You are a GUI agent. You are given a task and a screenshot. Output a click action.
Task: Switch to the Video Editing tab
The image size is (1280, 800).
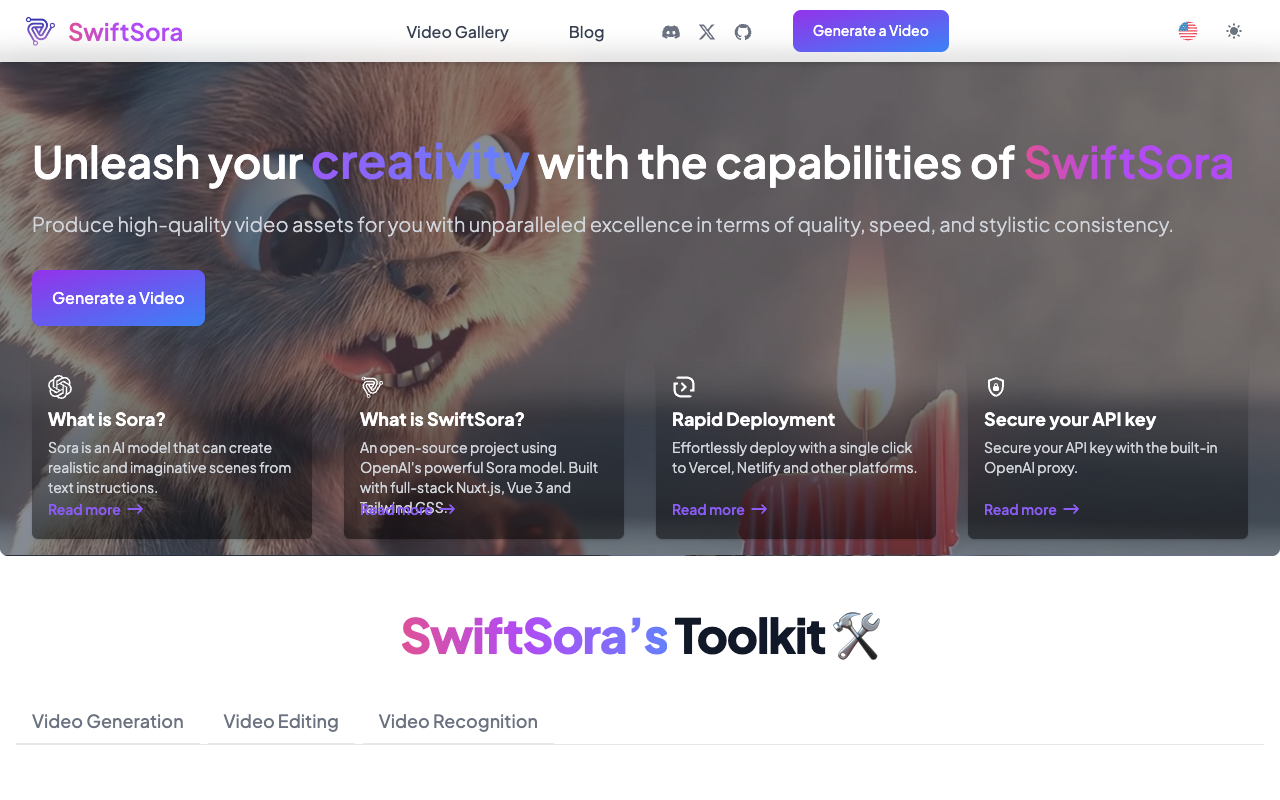pos(281,721)
